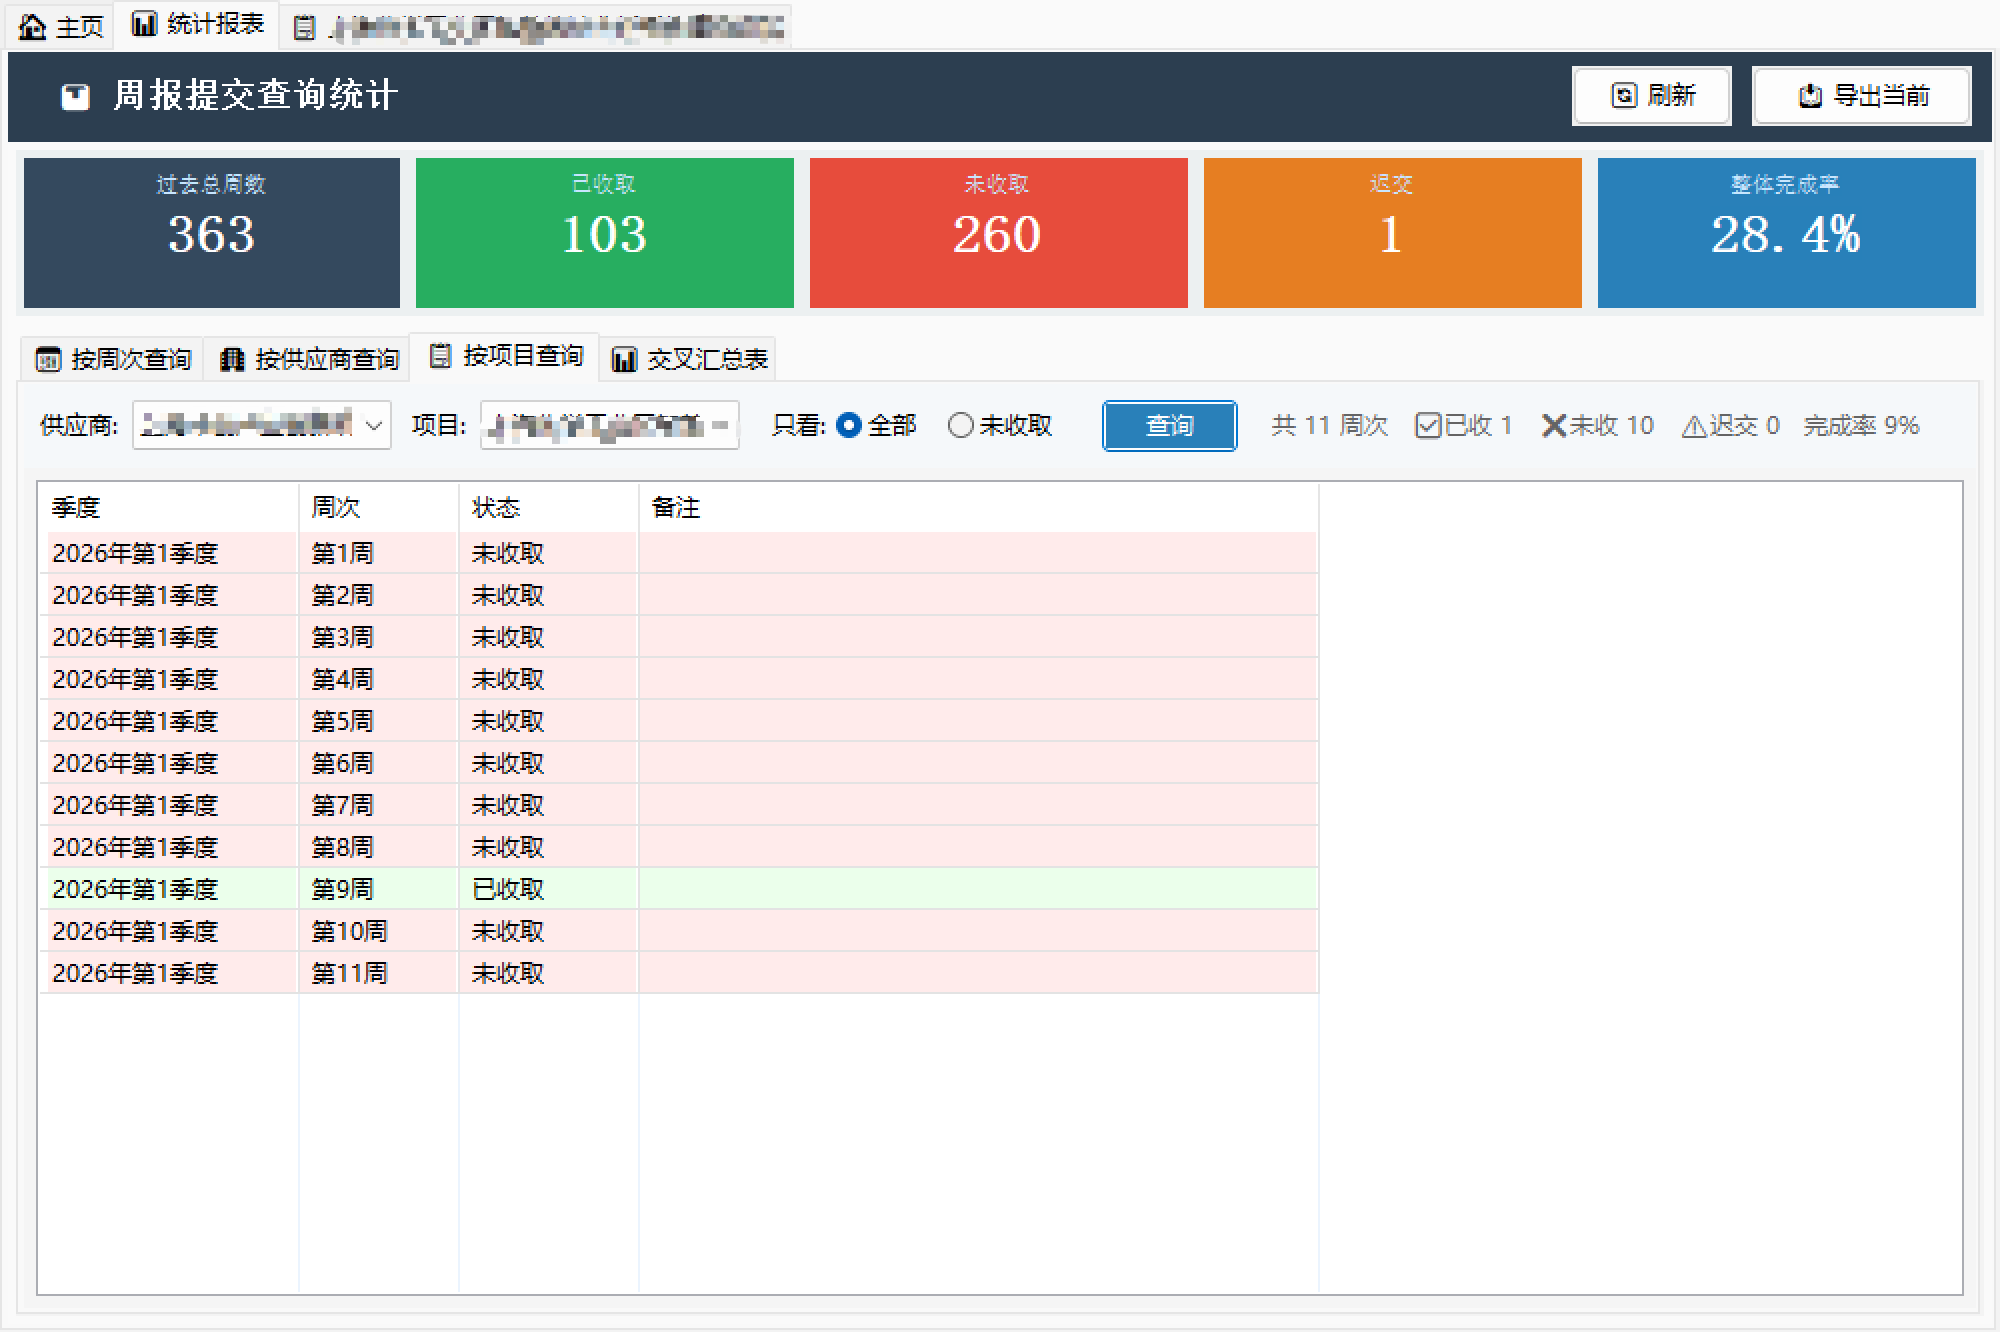Image resolution: width=2000 pixels, height=1332 pixels.
Task: Open the 项目 combo box
Action: [x=609, y=426]
